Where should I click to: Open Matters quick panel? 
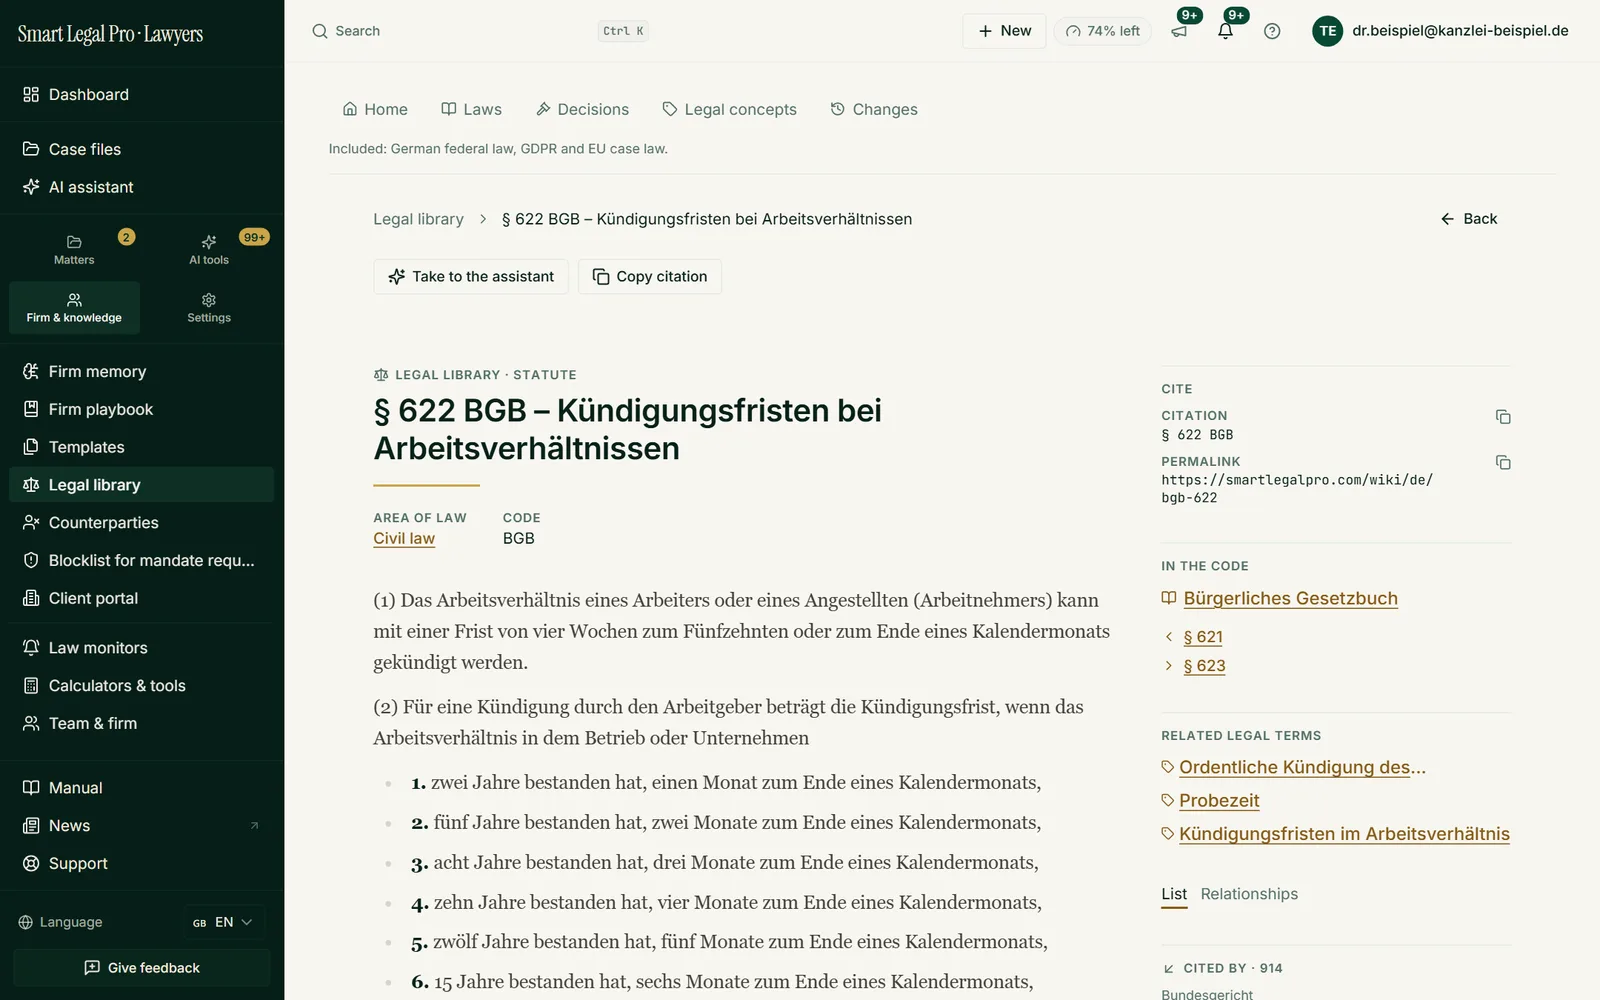point(74,249)
